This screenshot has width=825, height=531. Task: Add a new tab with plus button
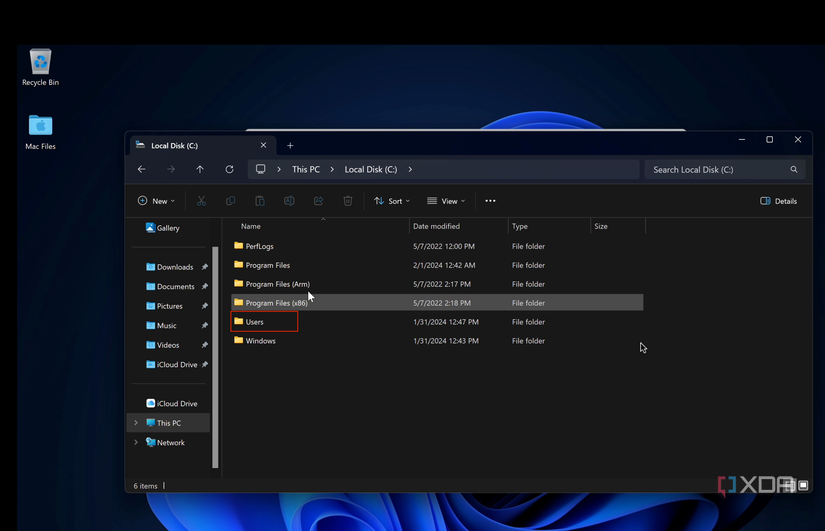290,145
